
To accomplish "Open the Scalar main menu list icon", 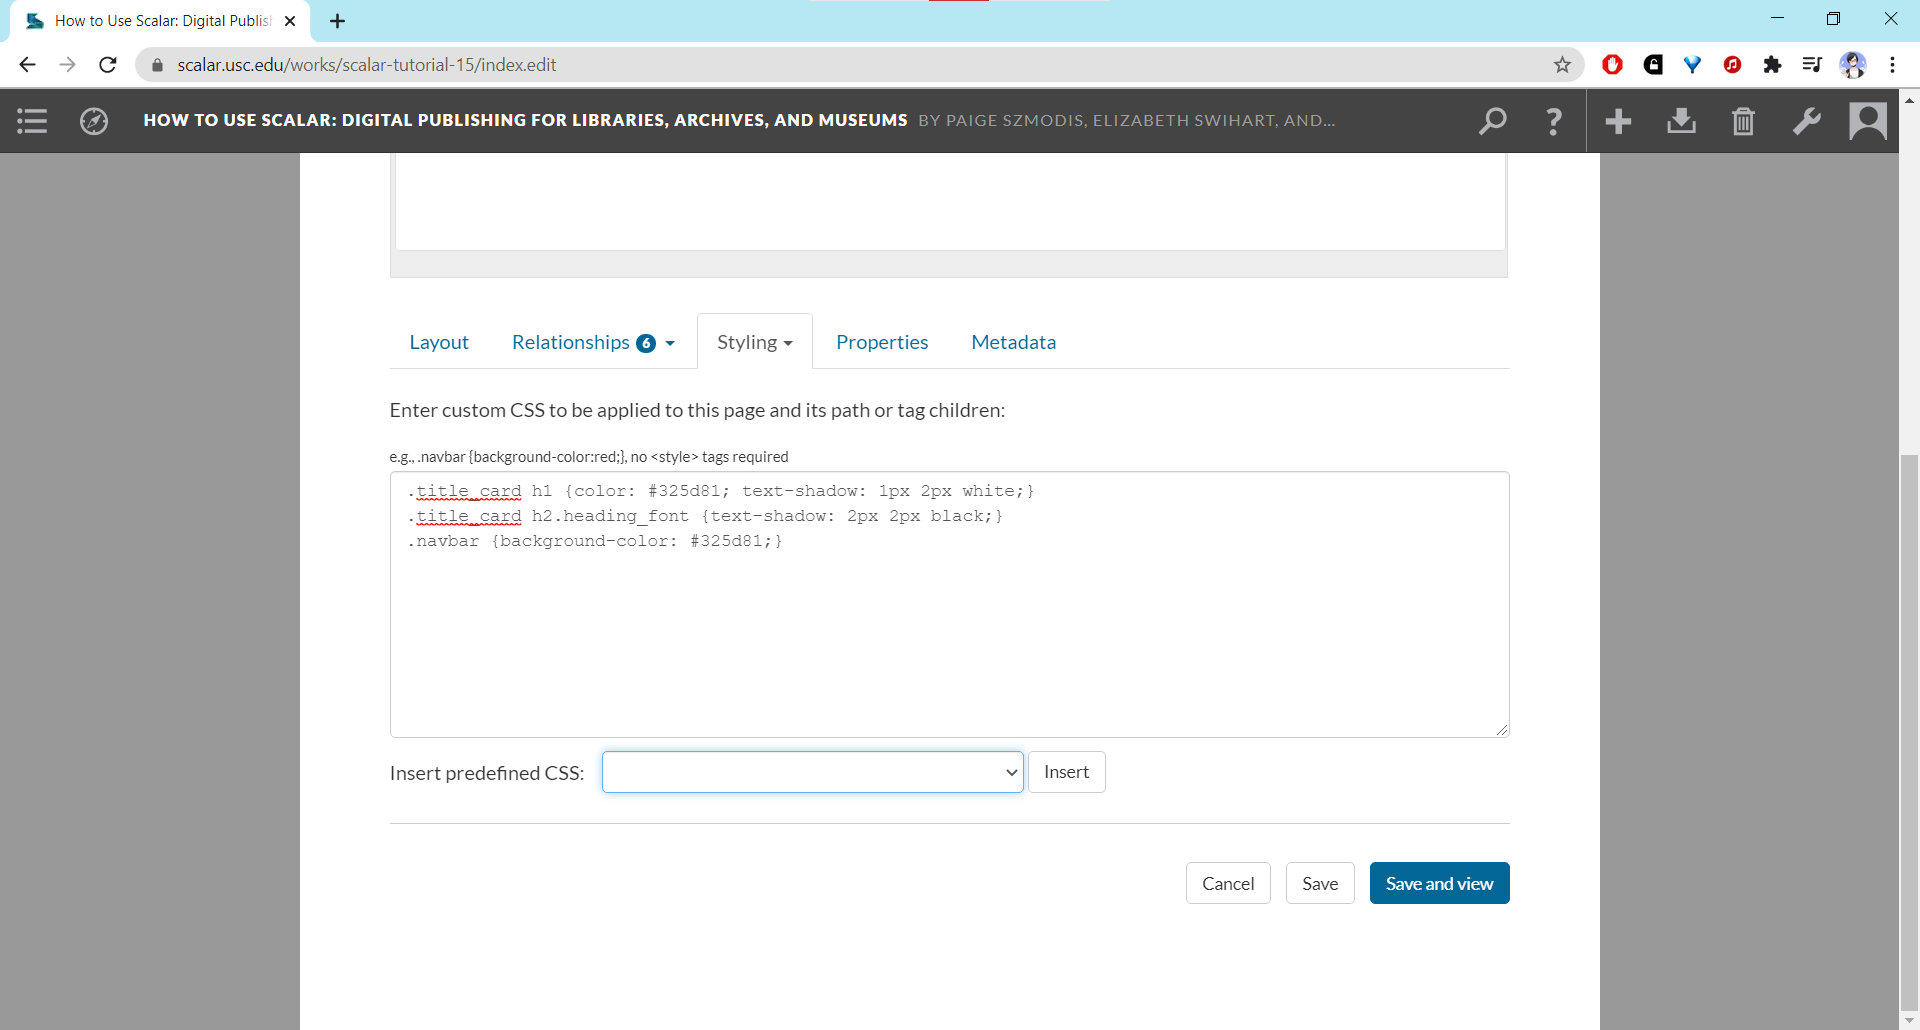I will [x=32, y=121].
